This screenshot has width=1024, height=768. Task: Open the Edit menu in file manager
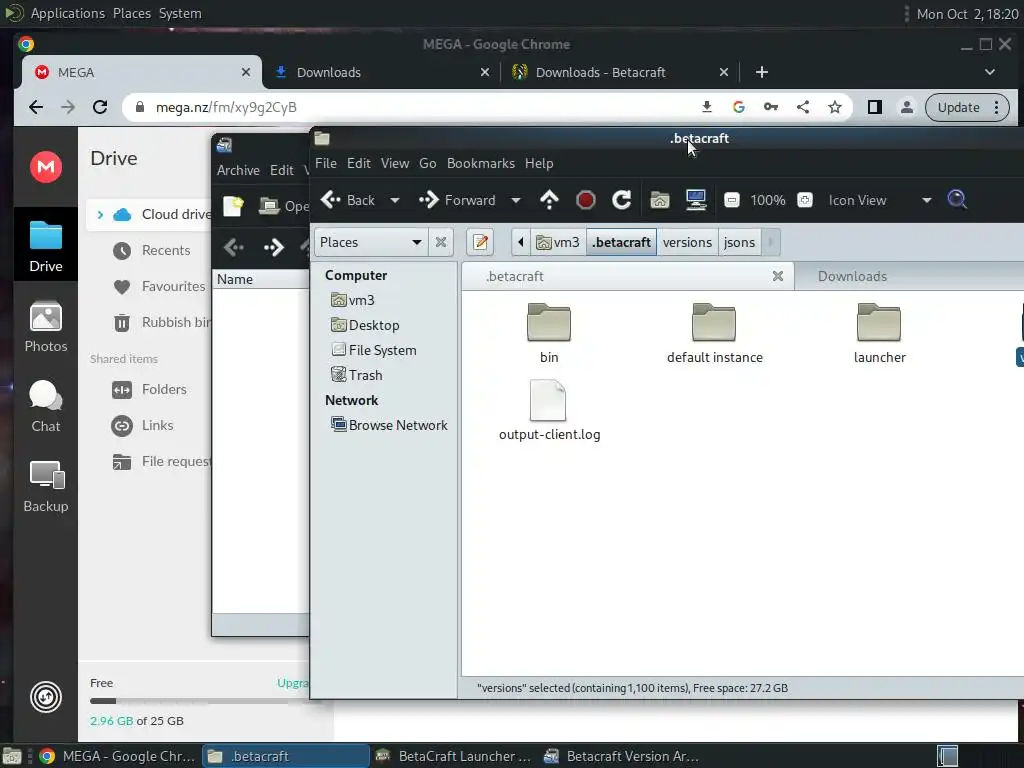(x=359, y=163)
